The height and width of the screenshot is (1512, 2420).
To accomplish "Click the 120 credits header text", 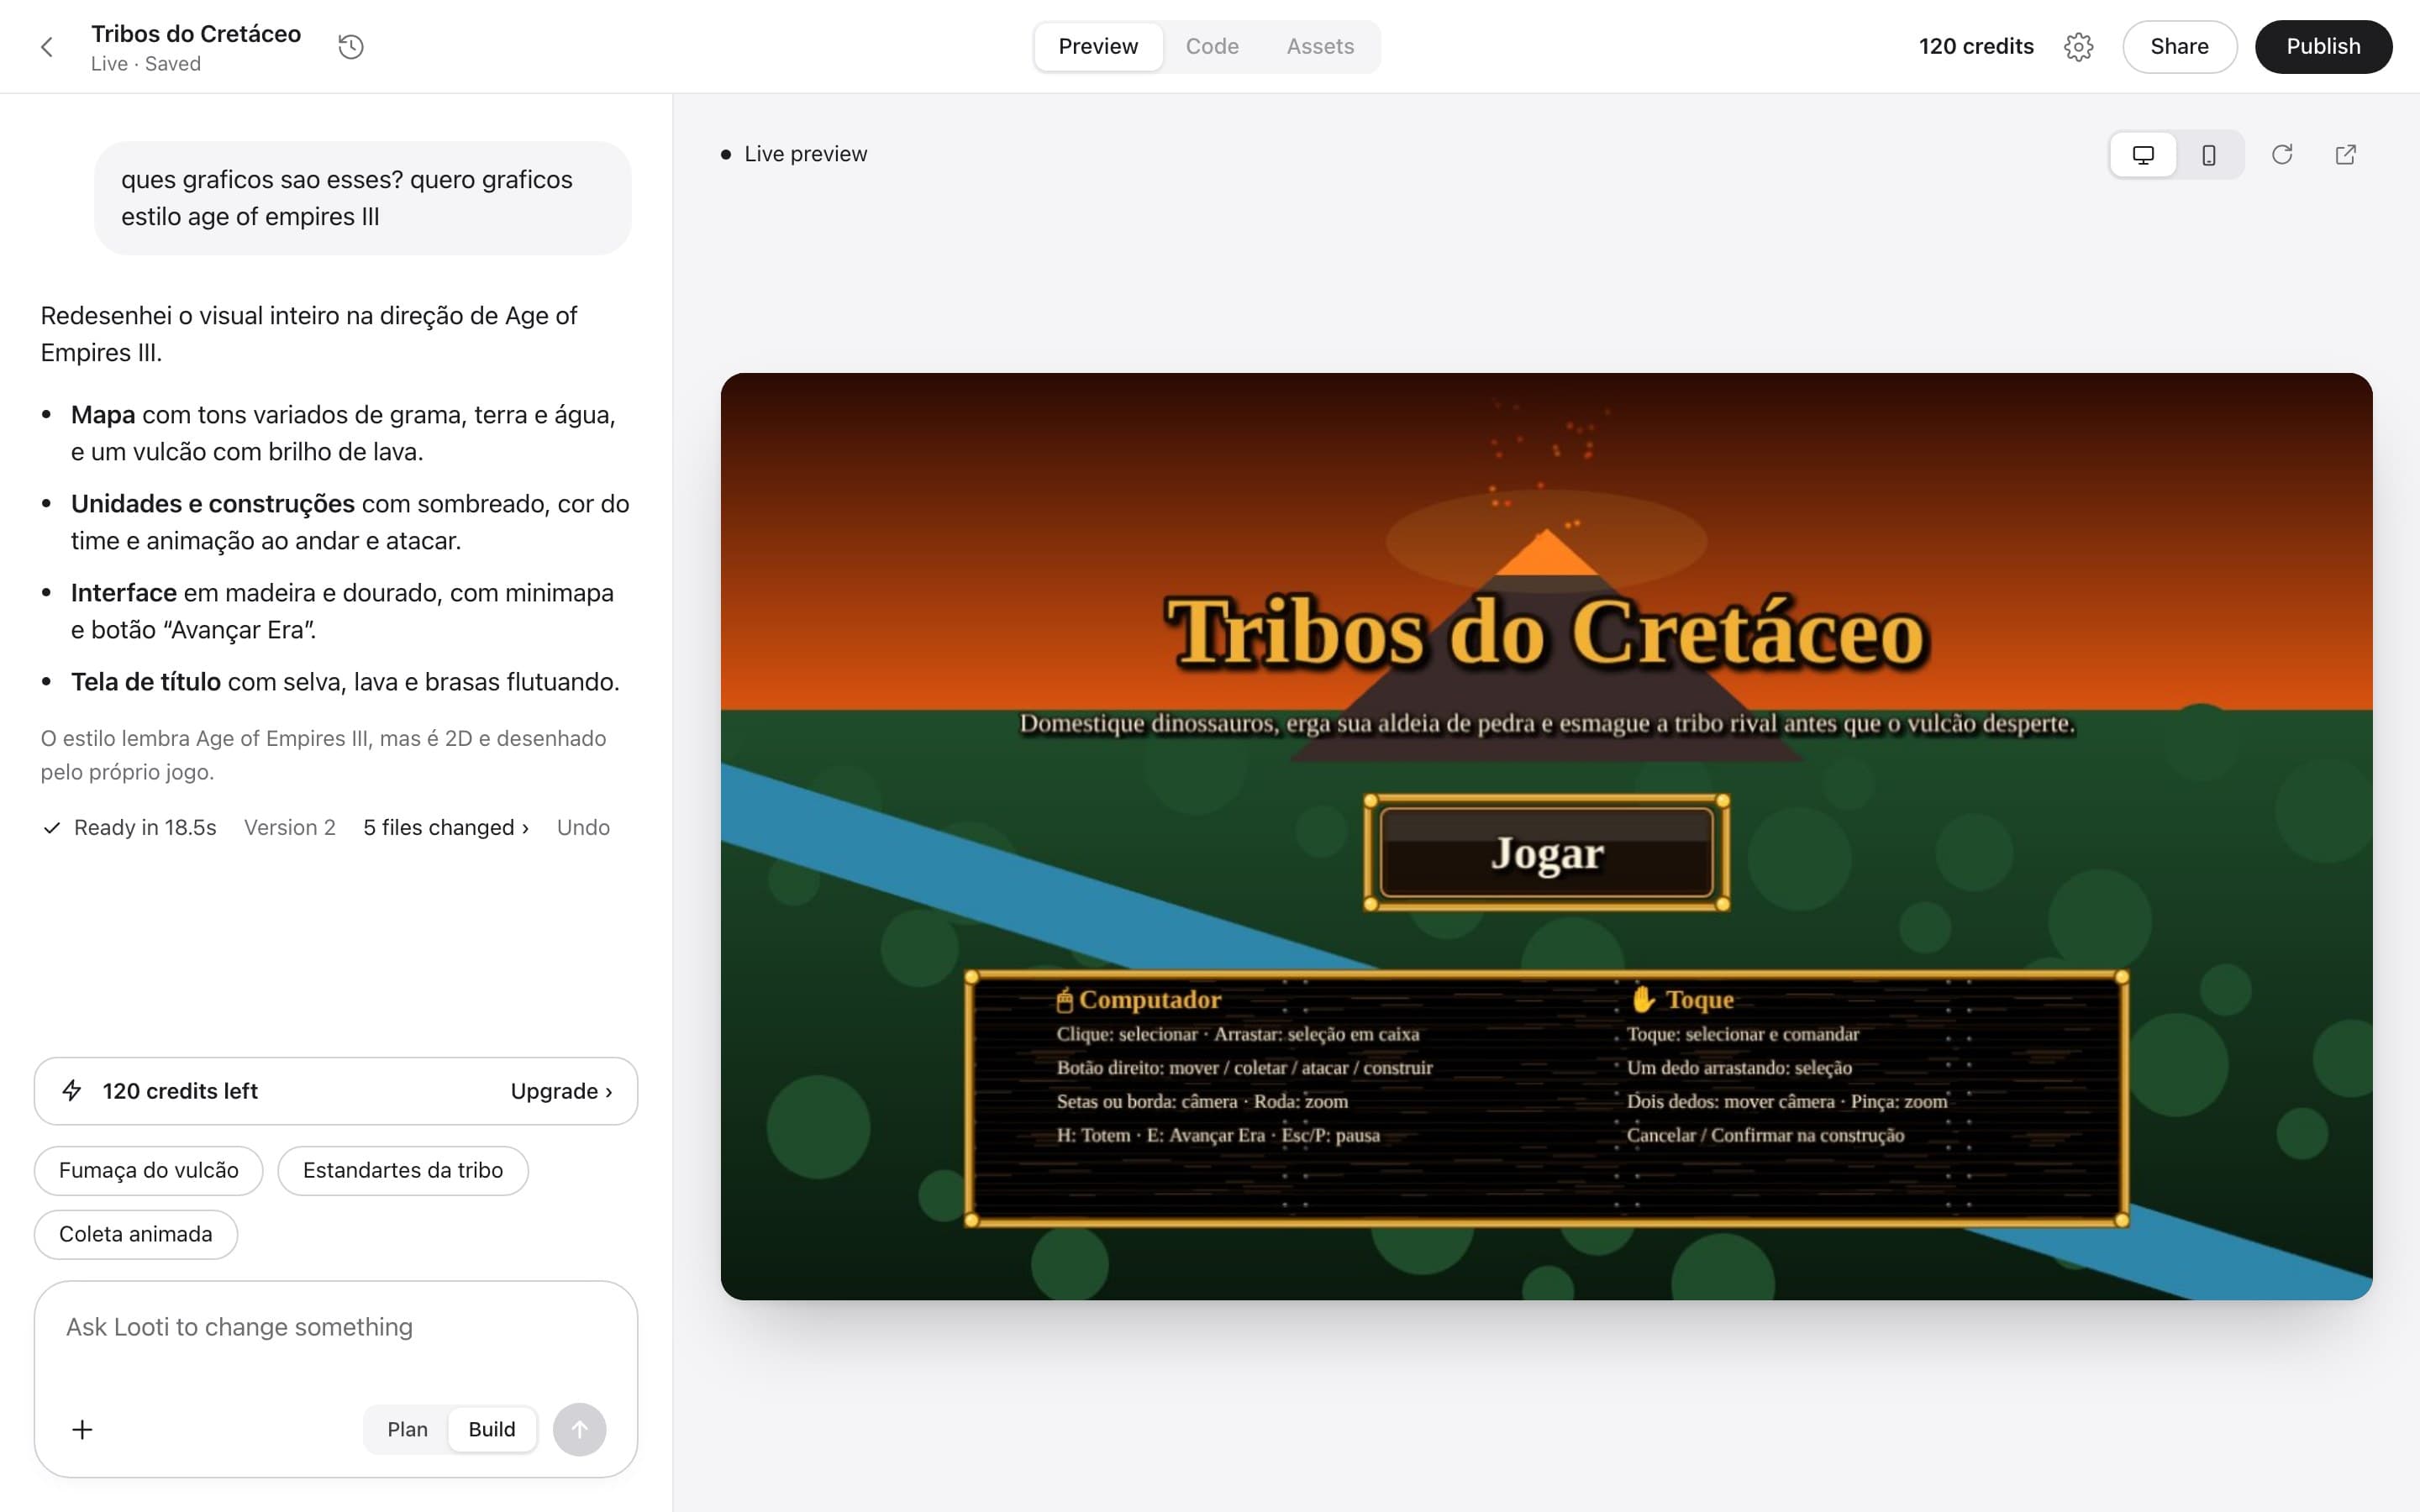I will pyautogui.click(x=1976, y=47).
